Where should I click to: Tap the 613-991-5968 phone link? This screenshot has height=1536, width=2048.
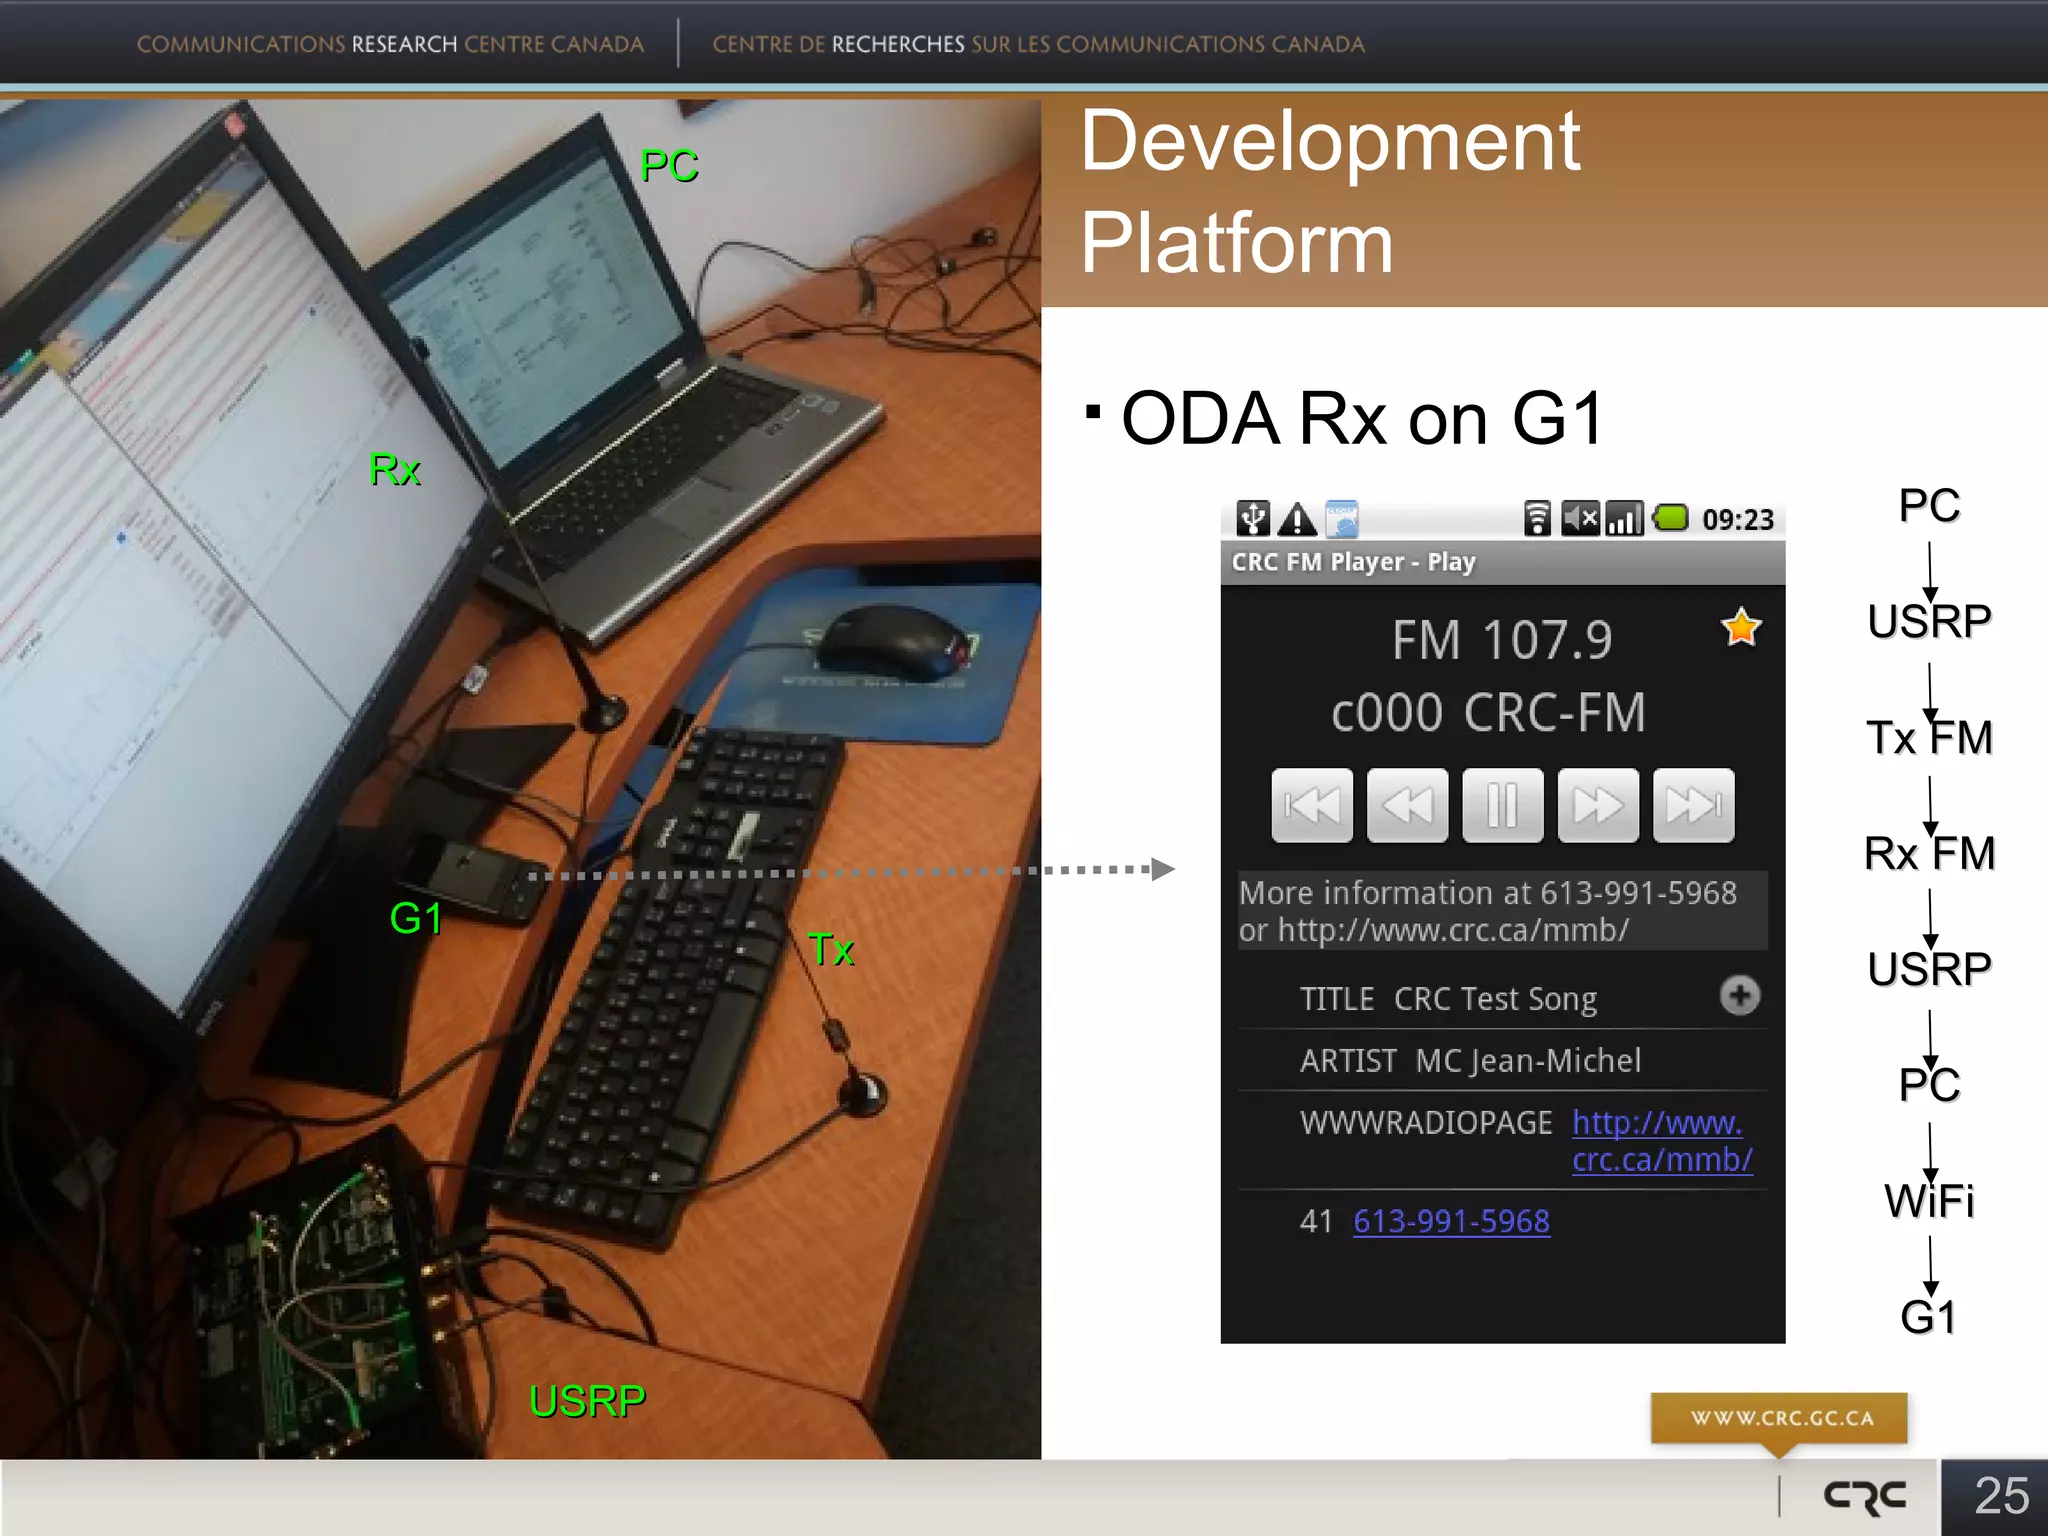click(1451, 1221)
